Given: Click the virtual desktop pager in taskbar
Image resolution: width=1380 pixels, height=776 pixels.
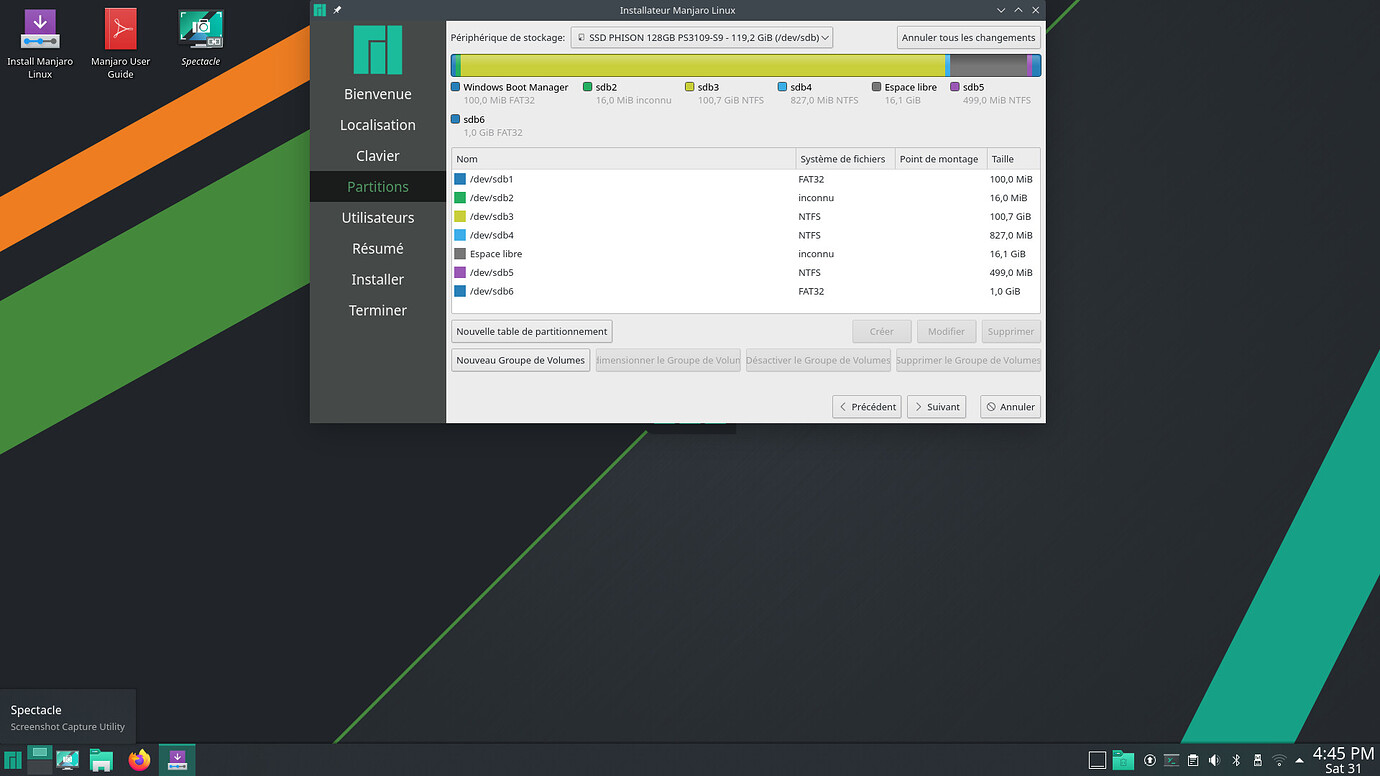Looking at the screenshot, I should coord(40,760).
